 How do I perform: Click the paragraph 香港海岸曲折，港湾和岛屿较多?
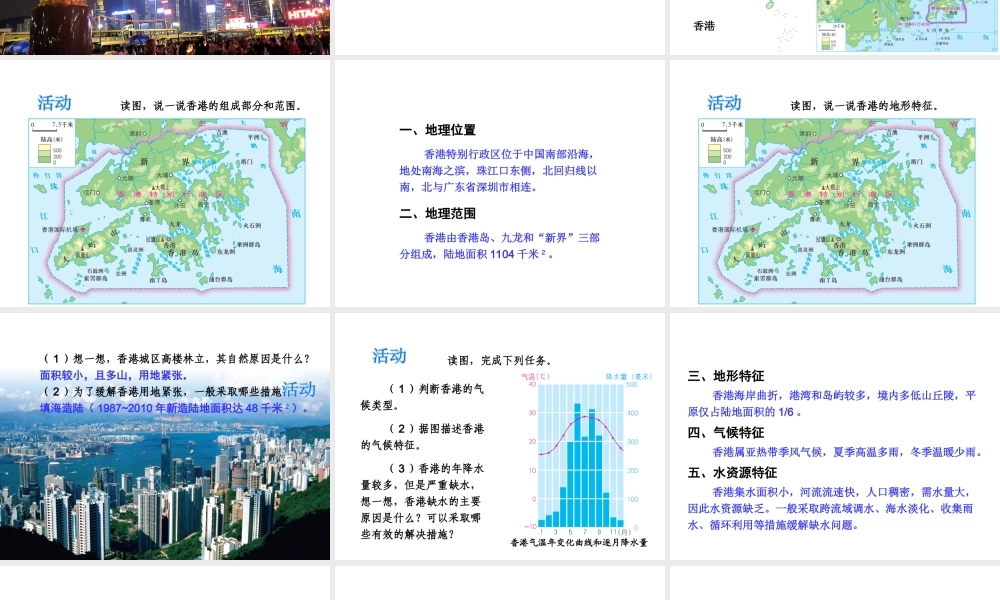pos(832,404)
